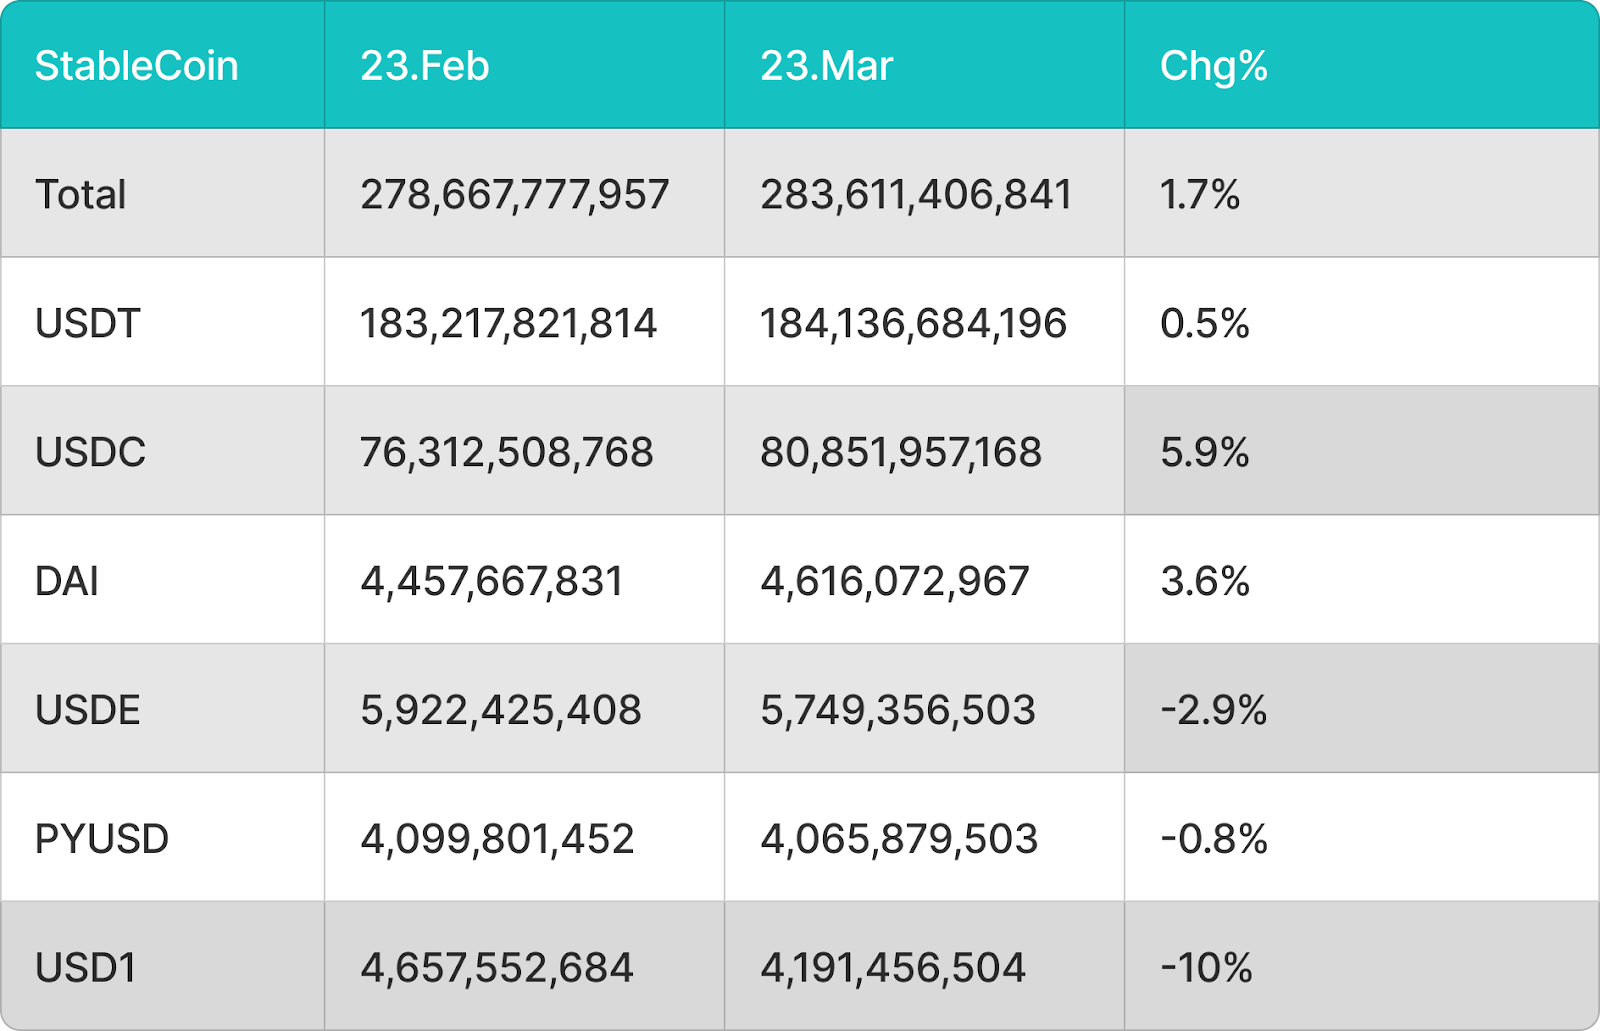1600x1031 pixels.
Task: Select the USDT row label
Action: (88, 323)
